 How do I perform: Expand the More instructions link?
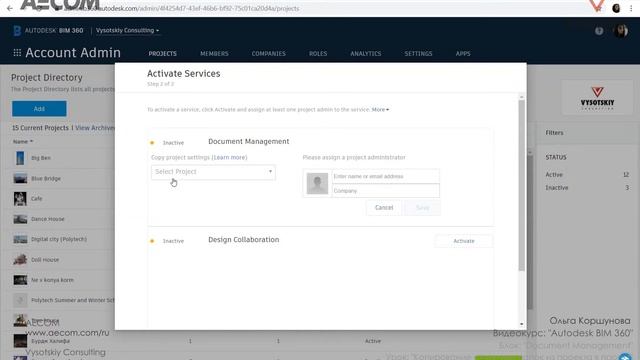point(380,109)
